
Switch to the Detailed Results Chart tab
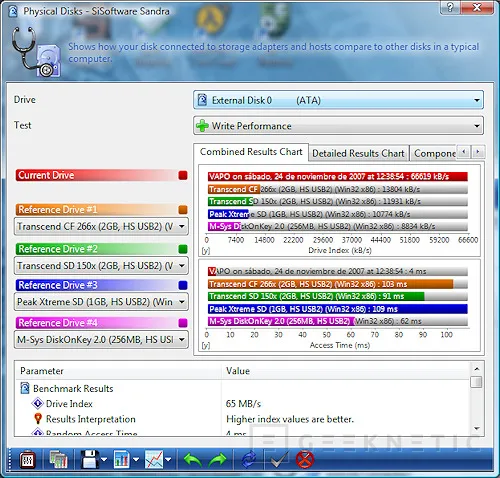pyautogui.click(x=358, y=153)
